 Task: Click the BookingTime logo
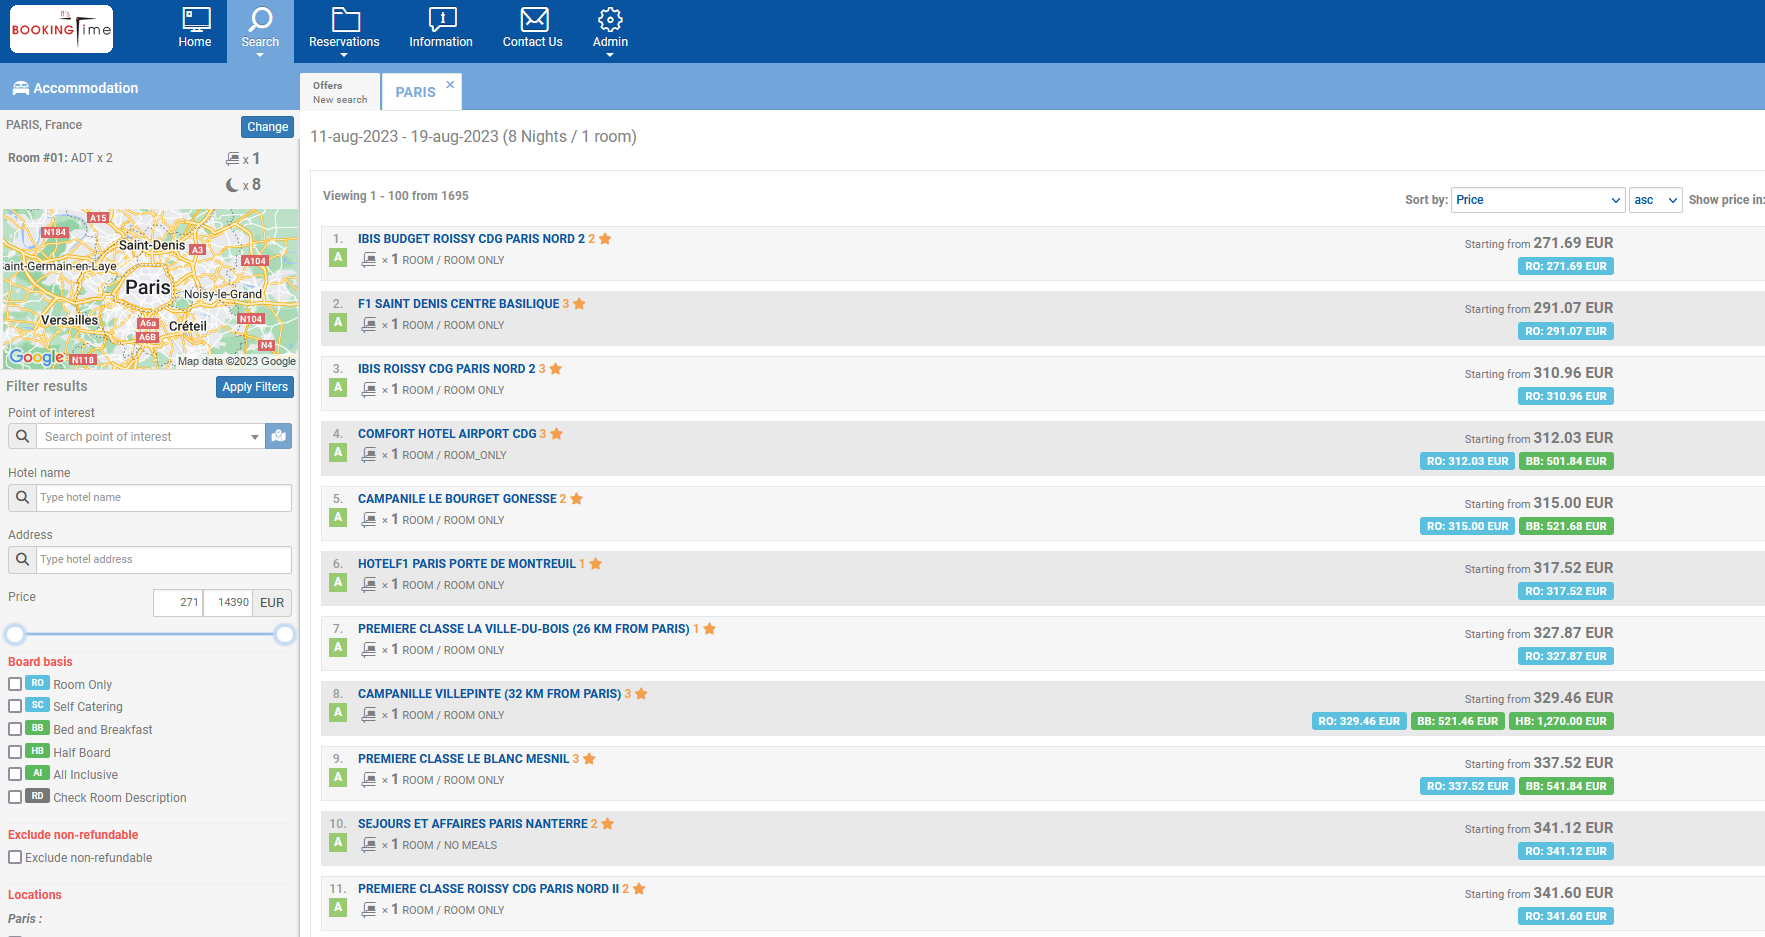(x=61, y=29)
